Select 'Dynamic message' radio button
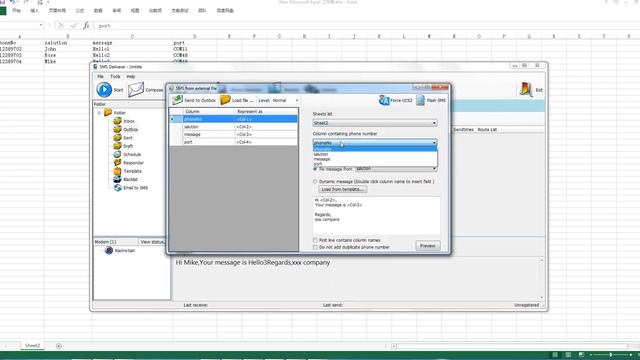The width and height of the screenshot is (640, 360). click(315, 182)
